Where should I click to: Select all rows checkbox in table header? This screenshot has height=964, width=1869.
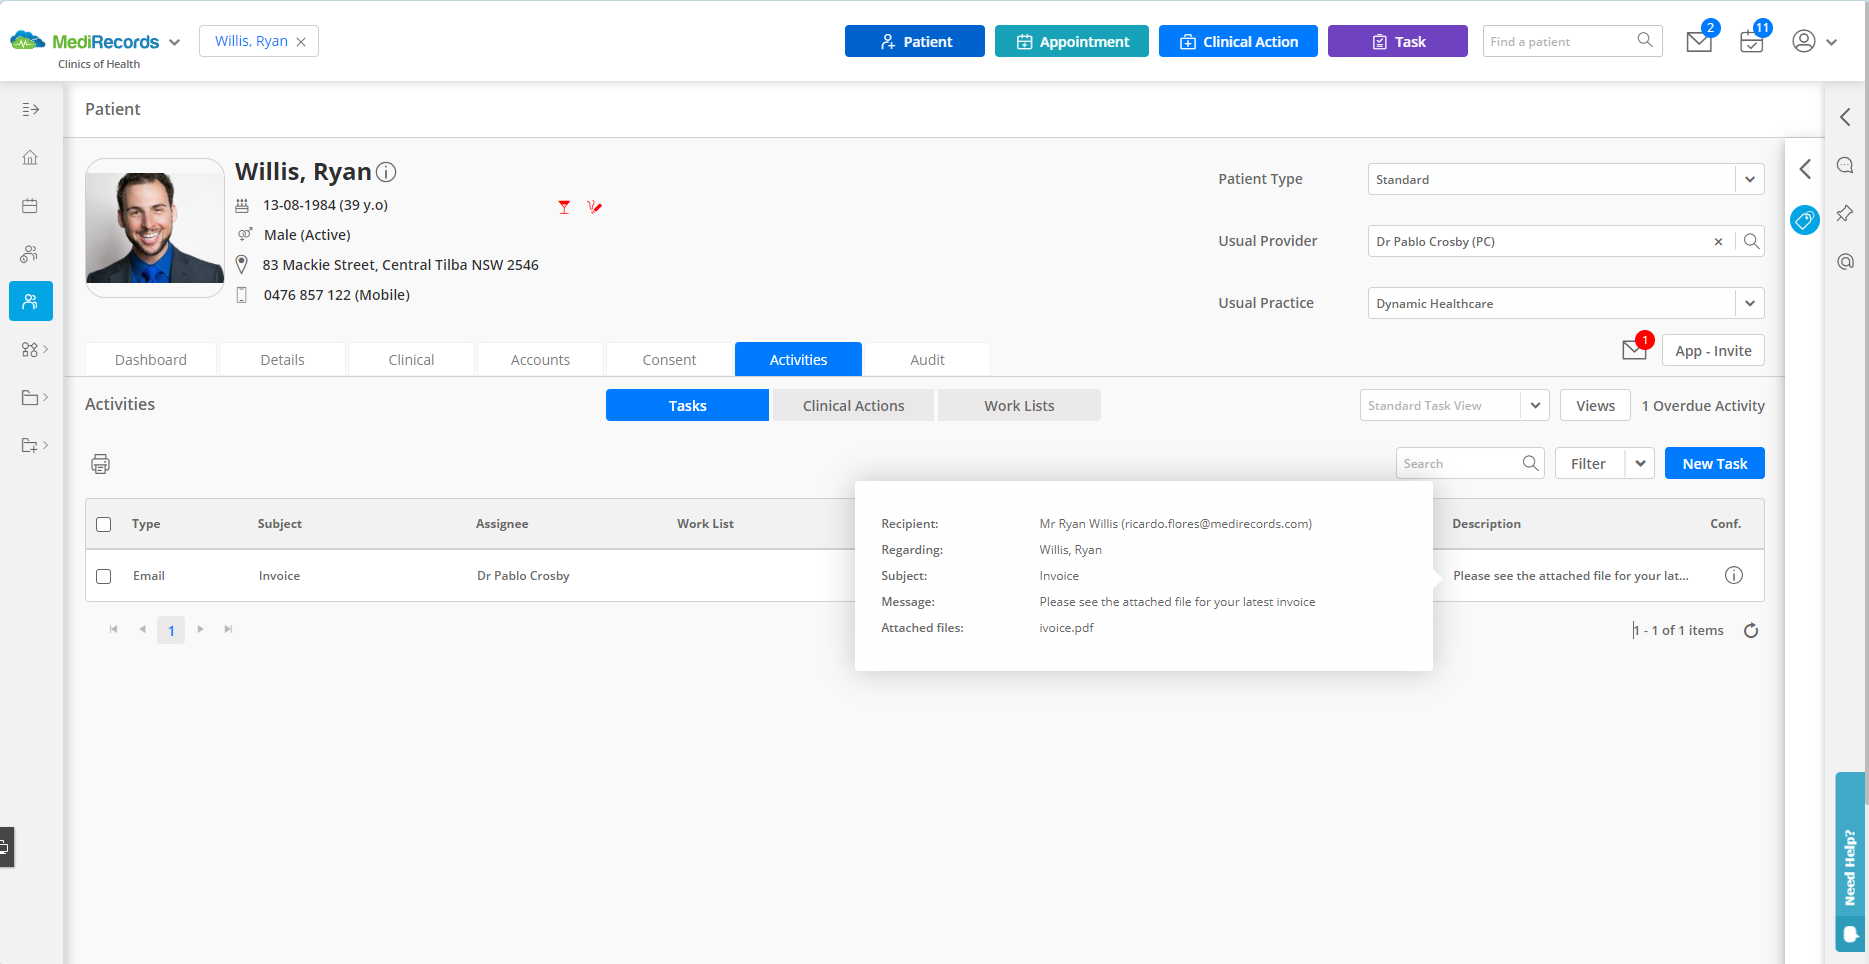tap(104, 524)
